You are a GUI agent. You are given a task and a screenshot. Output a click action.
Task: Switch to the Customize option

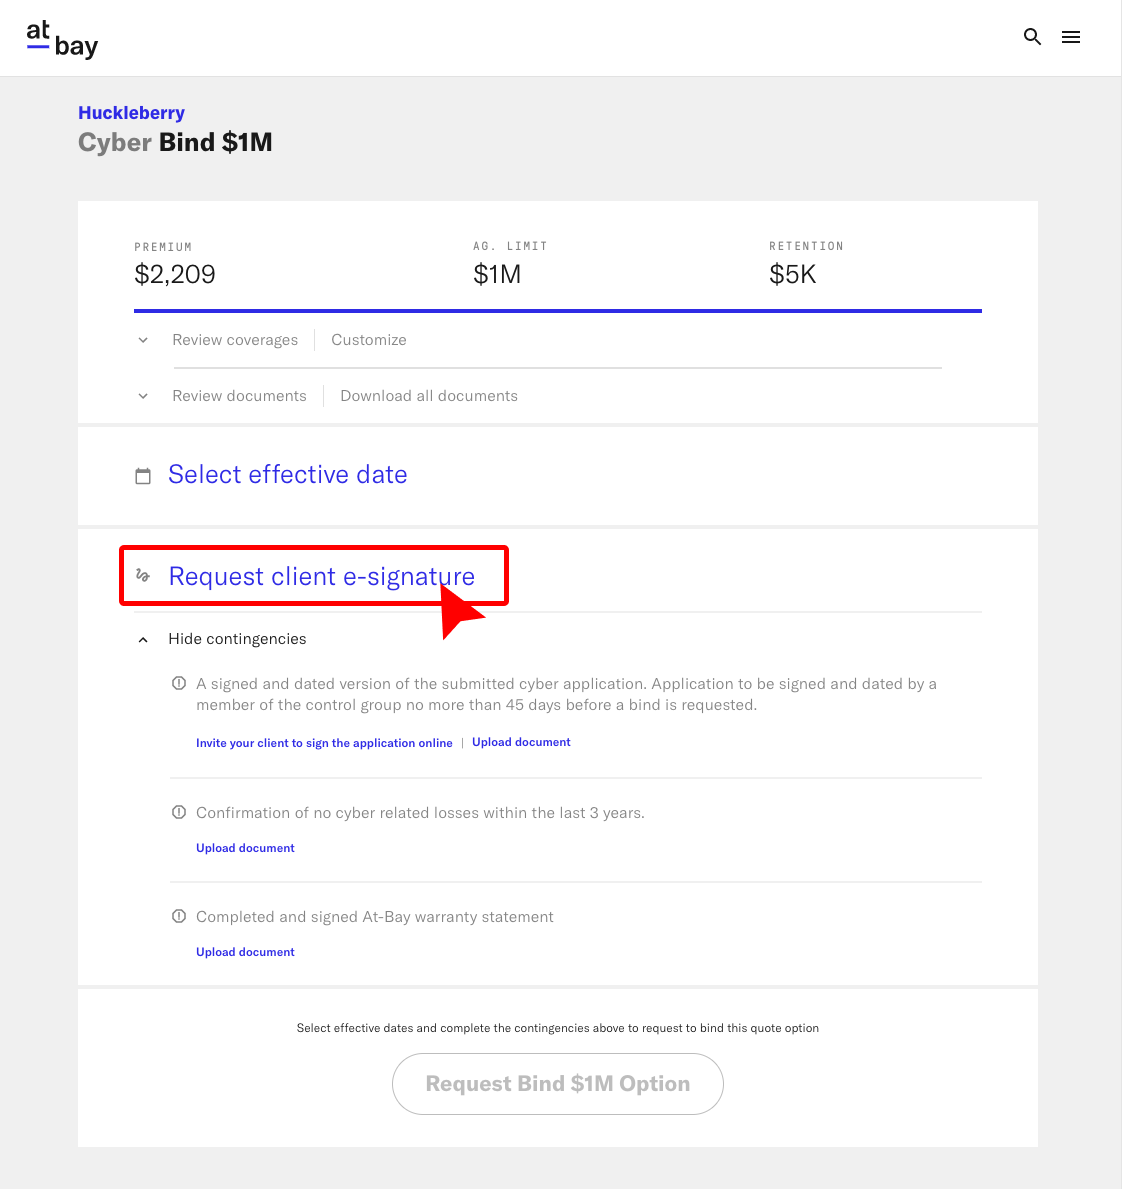(x=368, y=339)
